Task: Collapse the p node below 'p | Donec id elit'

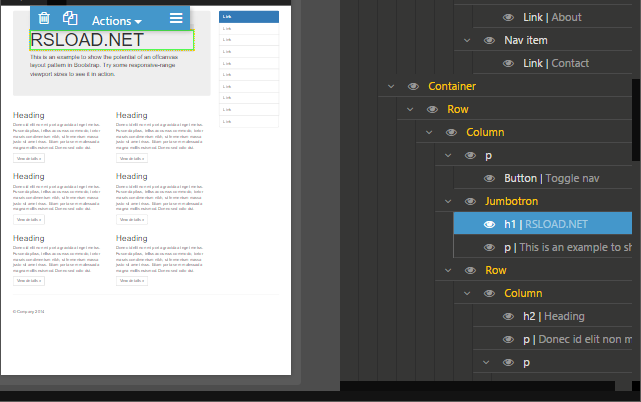Action: coord(486,362)
